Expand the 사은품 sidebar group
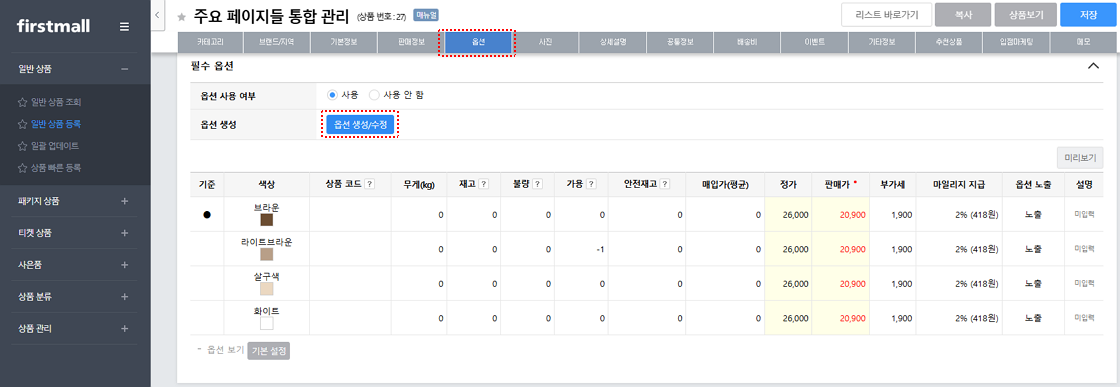This screenshot has height=387, width=1120. tap(125, 265)
